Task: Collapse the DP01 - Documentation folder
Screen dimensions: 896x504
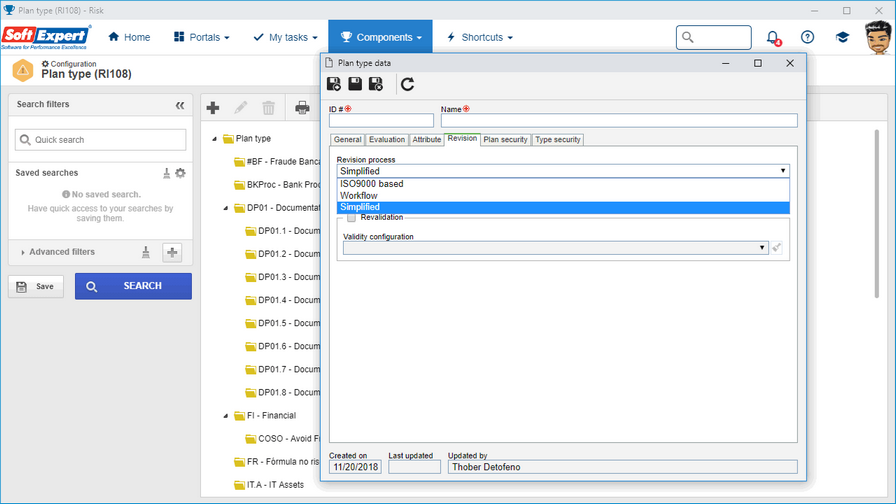Action: [226, 208]
